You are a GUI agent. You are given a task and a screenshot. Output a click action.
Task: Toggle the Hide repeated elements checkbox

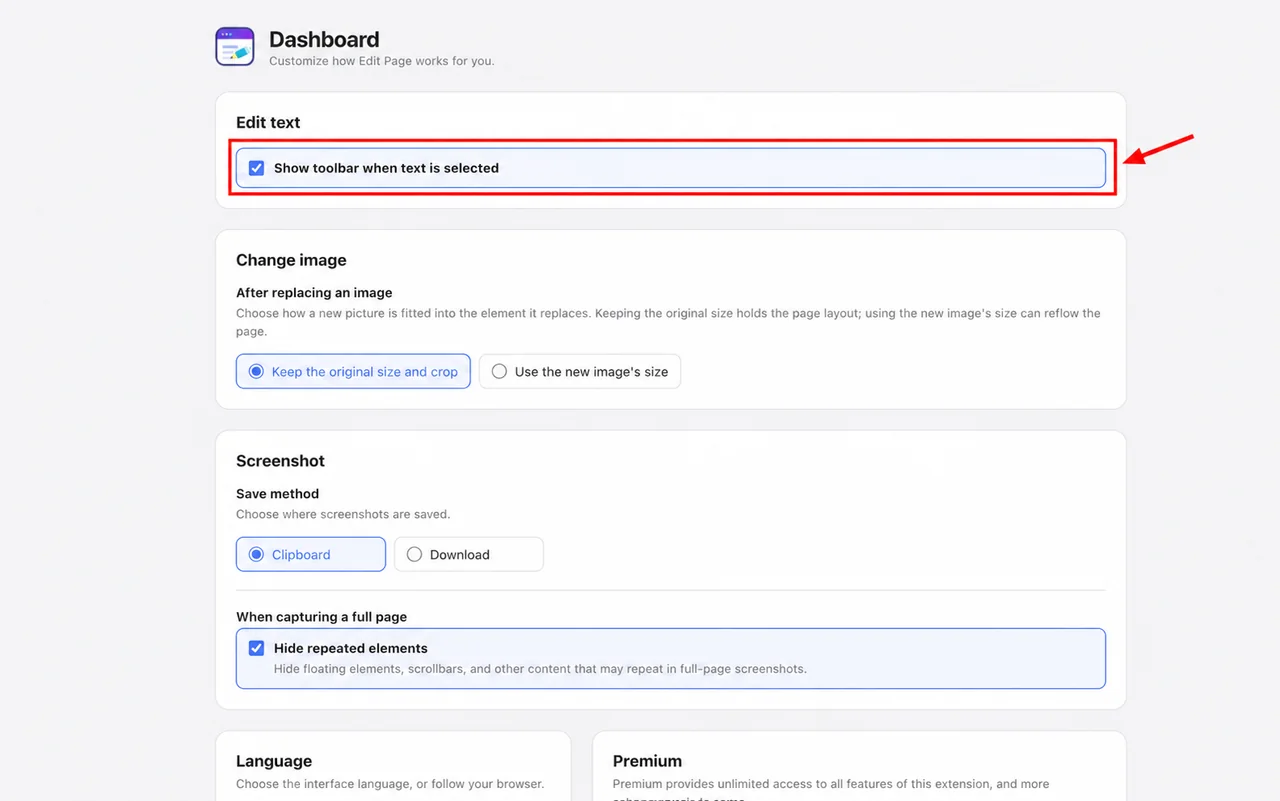click(256, 648)
